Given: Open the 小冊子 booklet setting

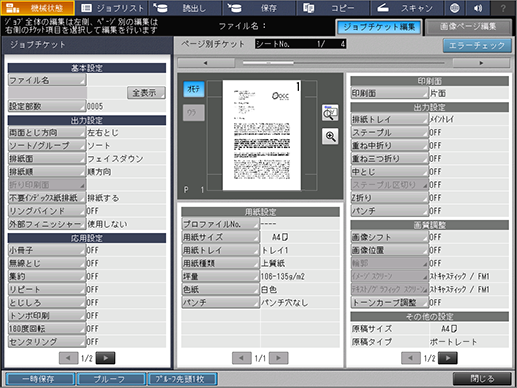Looking at the screenshot, I should coord(47,250).
